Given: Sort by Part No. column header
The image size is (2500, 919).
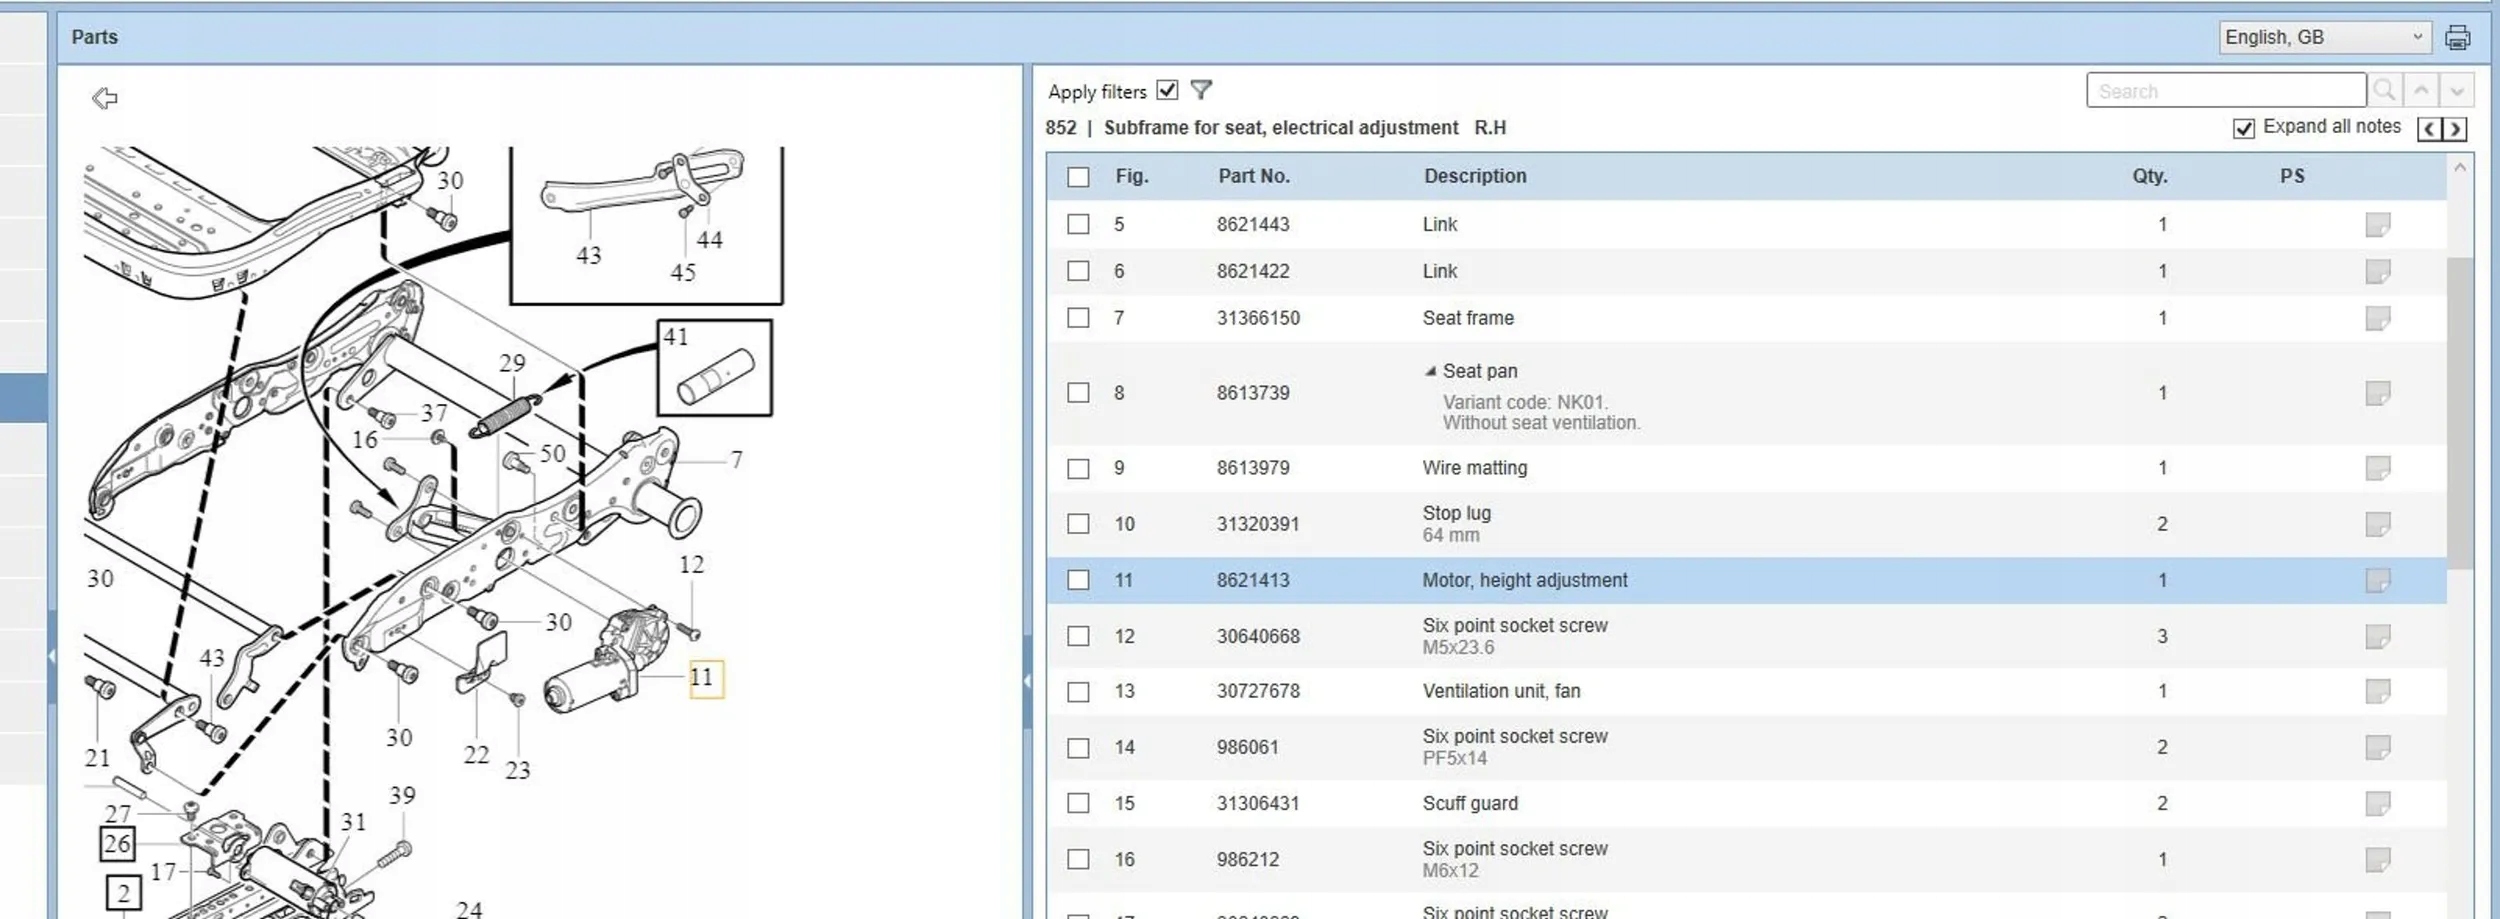Looking at the screenshot, I should 1253,177.
